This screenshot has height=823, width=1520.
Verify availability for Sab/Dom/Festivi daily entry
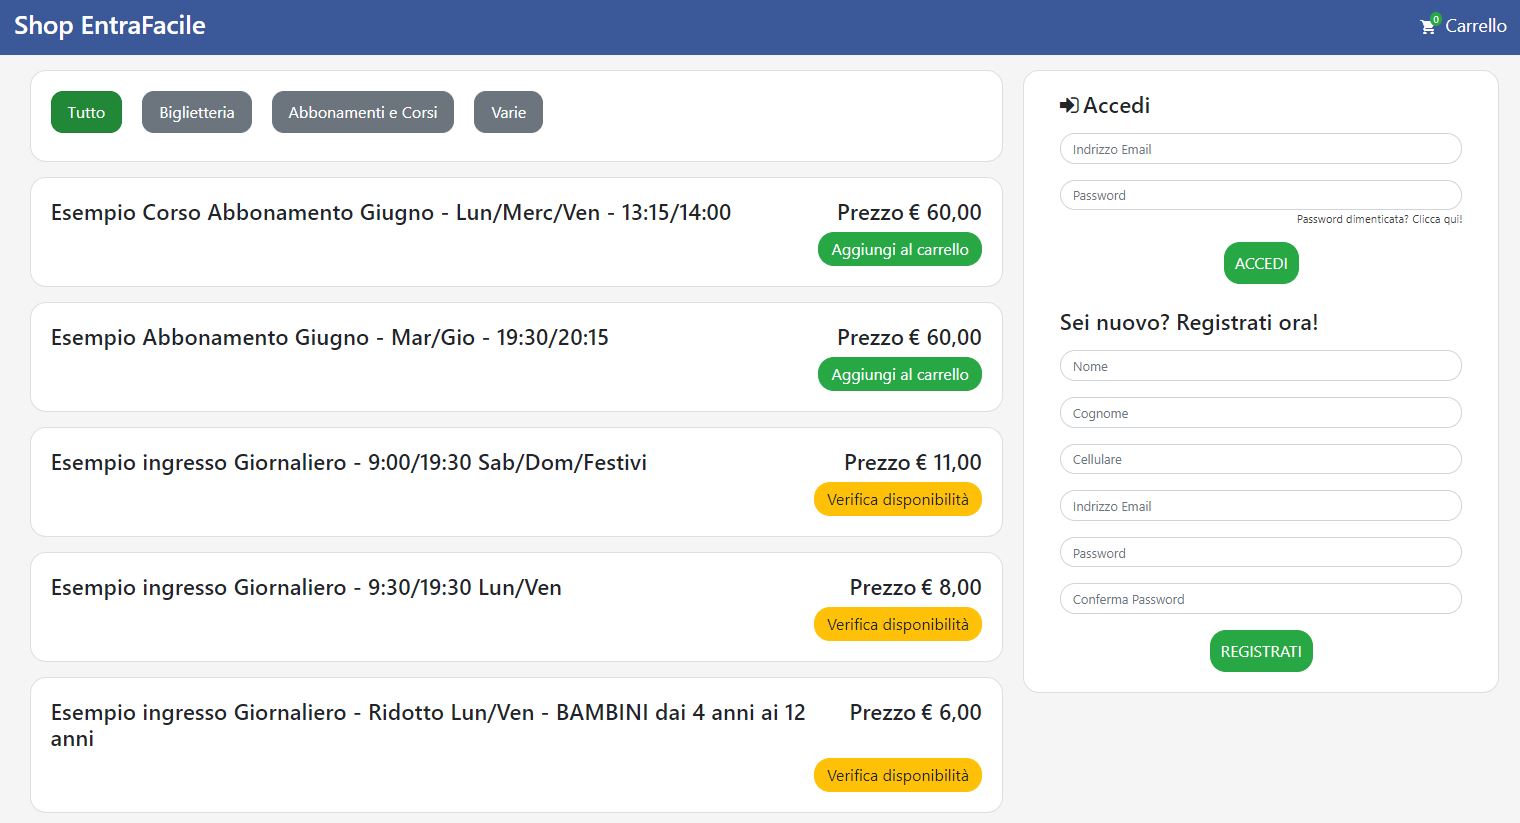tap(897, 500)
